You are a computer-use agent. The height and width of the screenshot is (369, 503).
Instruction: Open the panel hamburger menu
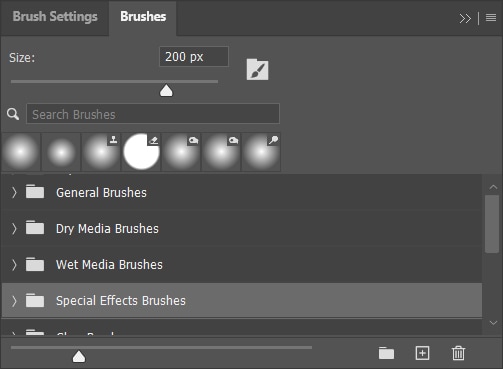click(491, 18)
